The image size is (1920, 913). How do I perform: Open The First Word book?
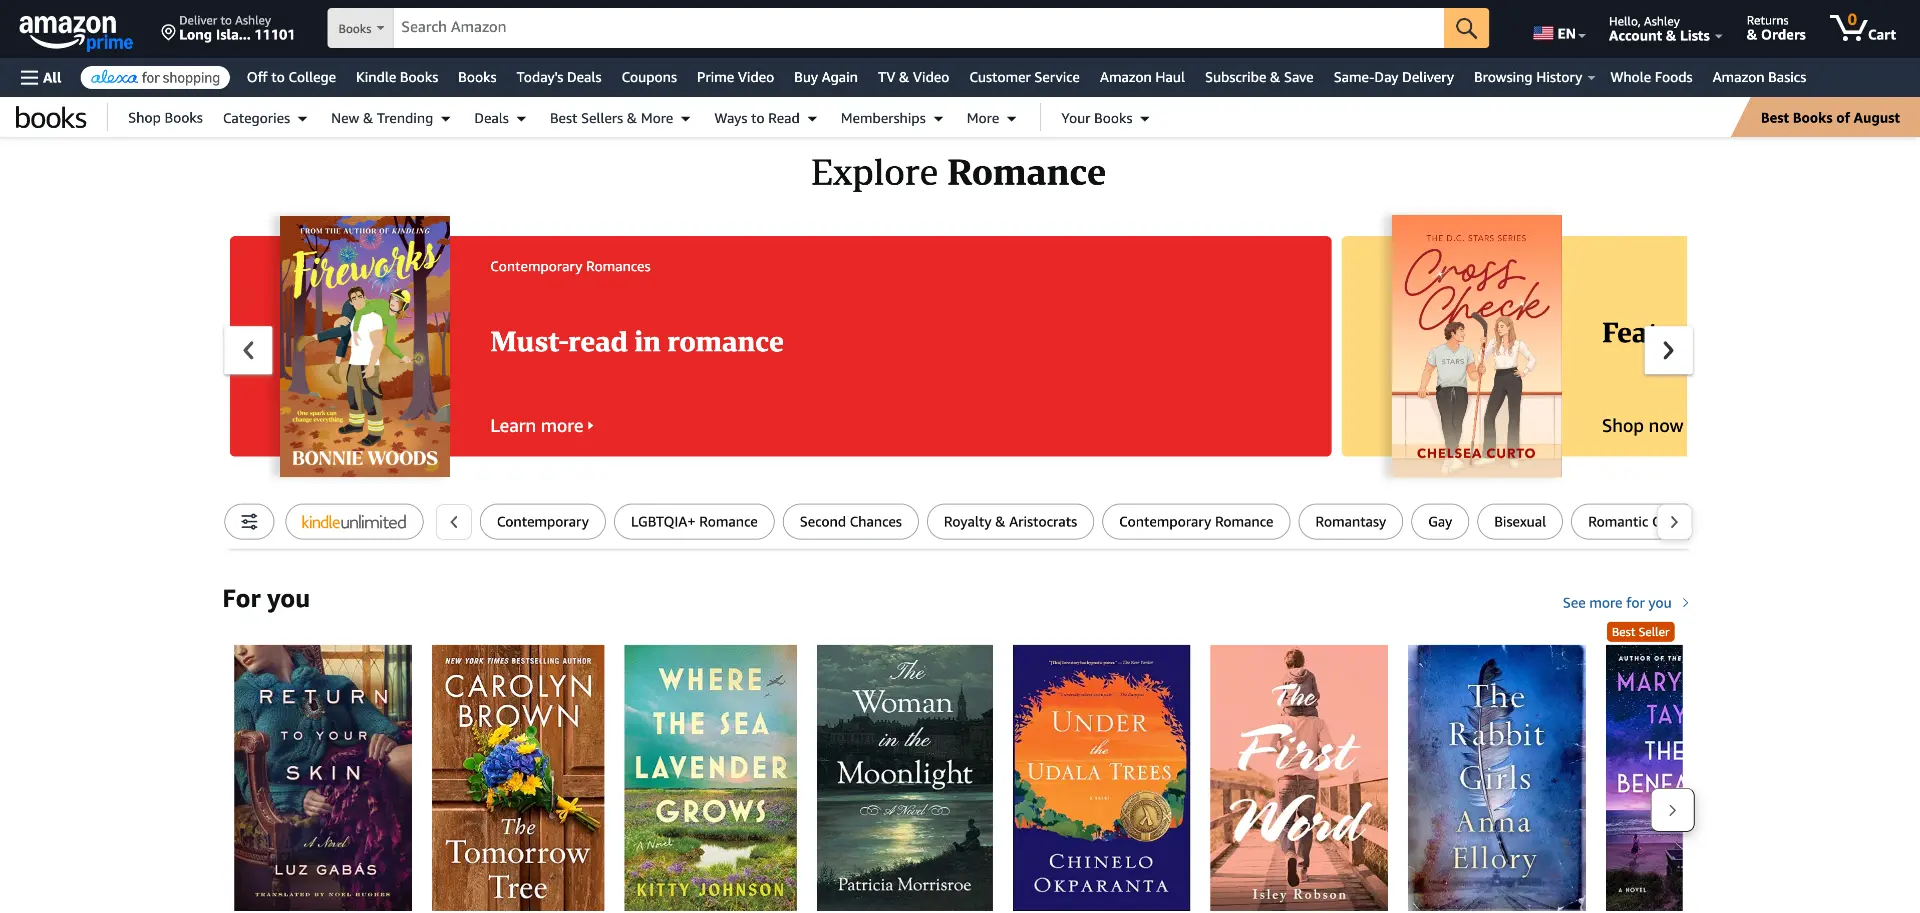1299,778
